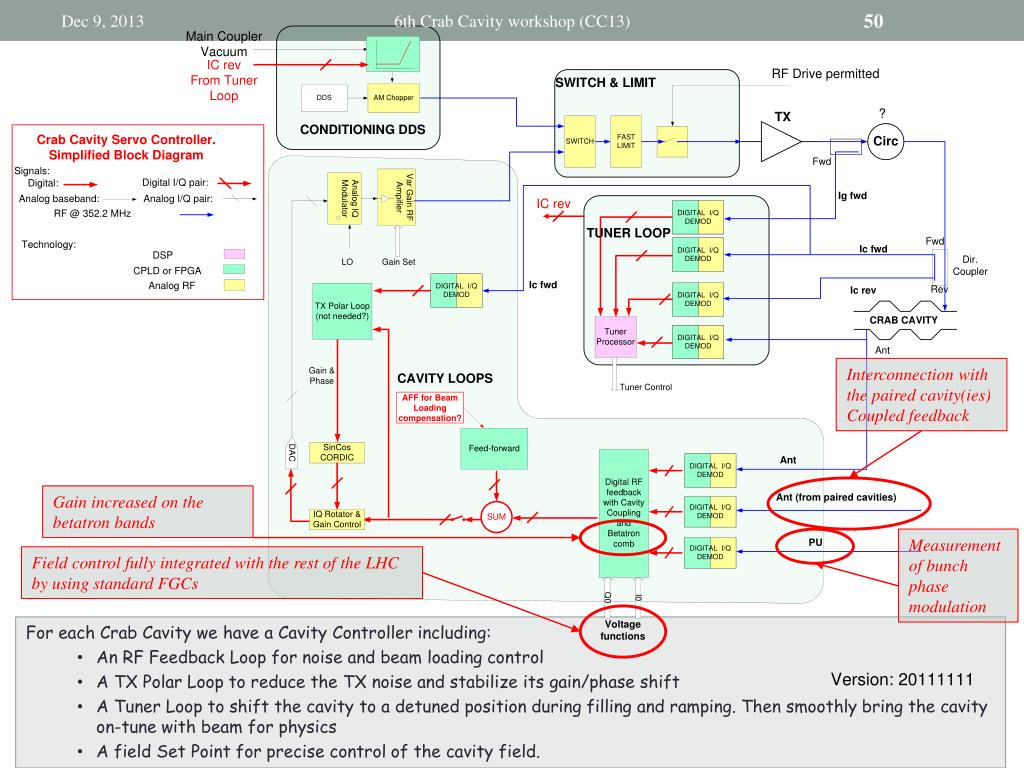Viewport: 1024px width, 768px height.
Task: Click the Feed-forward block
Action: 494,449
